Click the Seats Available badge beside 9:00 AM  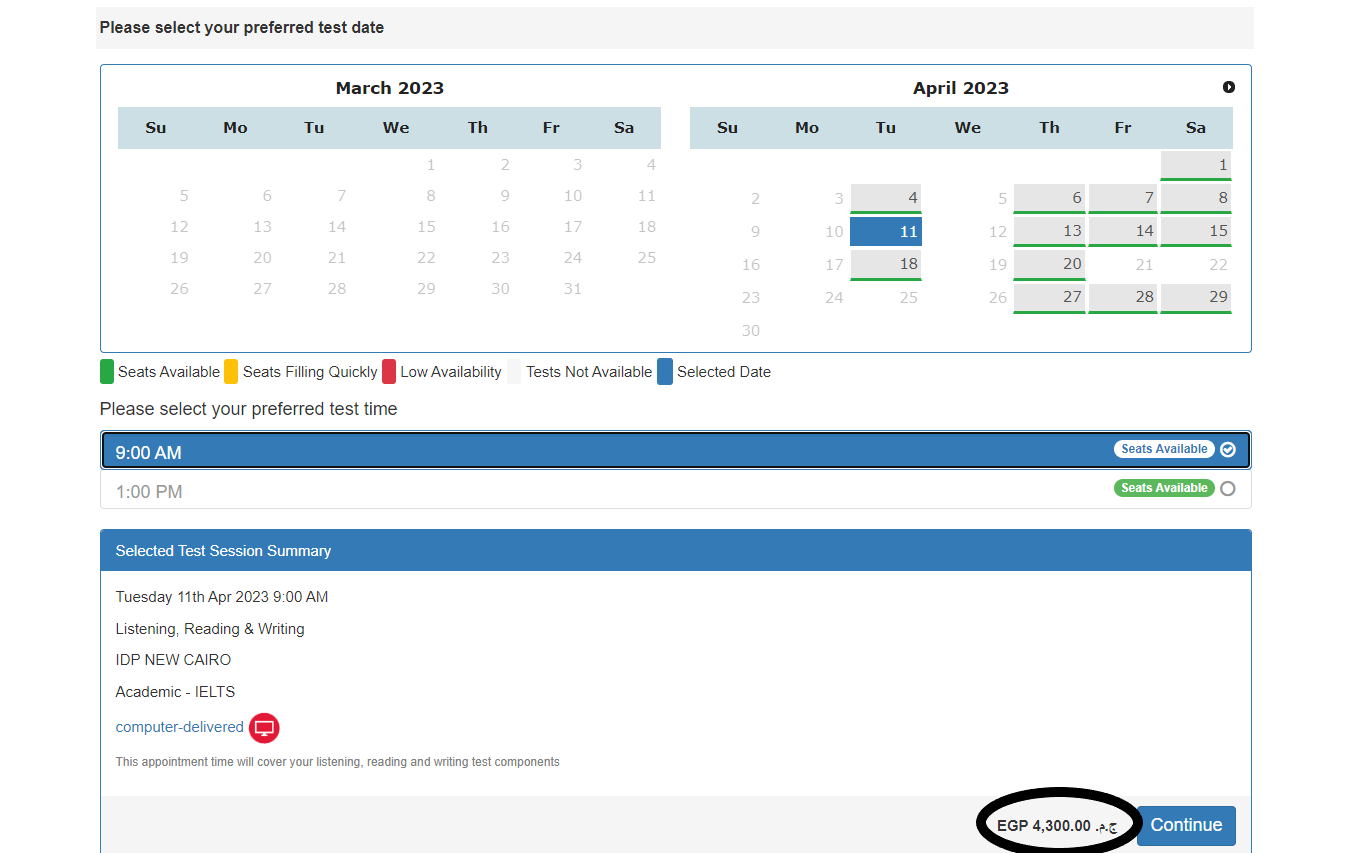pos(1163,449)
